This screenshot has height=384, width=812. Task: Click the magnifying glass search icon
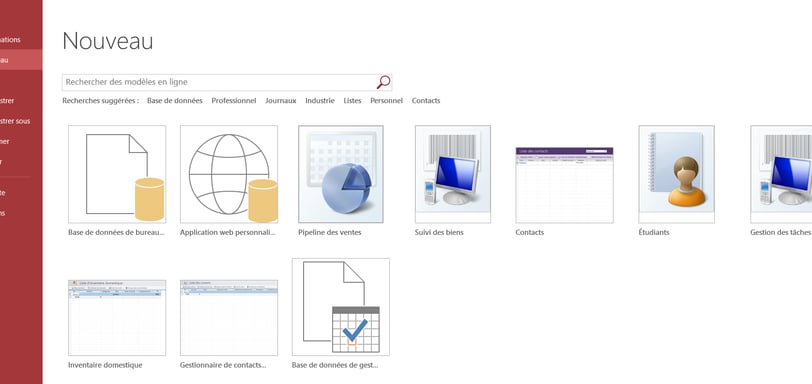[383, 82]
